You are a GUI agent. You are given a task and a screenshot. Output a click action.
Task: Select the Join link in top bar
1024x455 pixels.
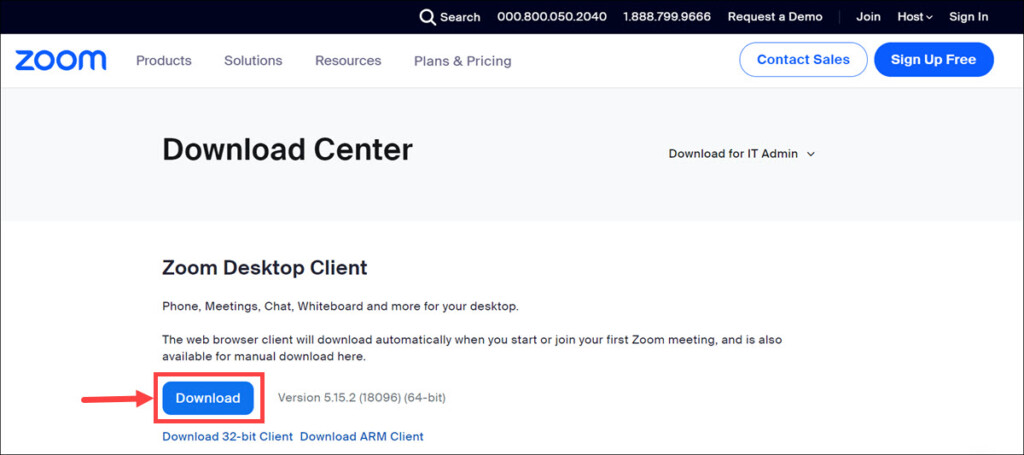[868, 17]
